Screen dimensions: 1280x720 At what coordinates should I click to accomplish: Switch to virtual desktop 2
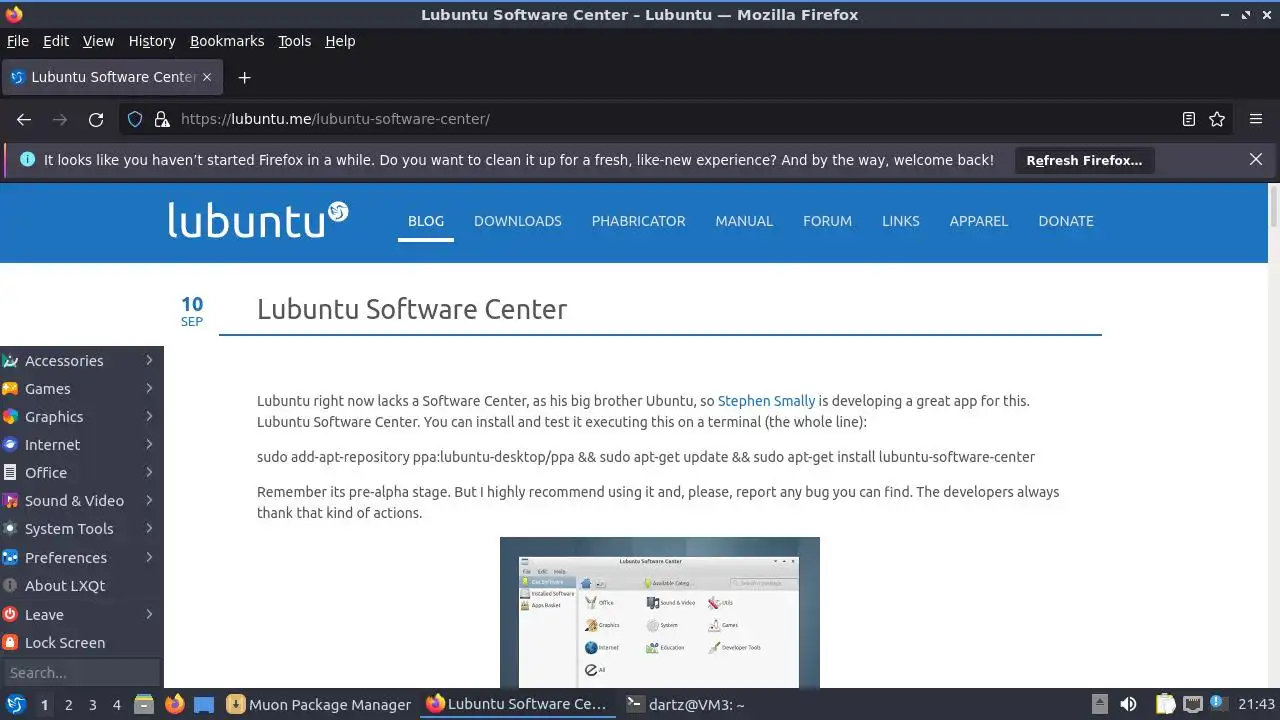point(68,704)
